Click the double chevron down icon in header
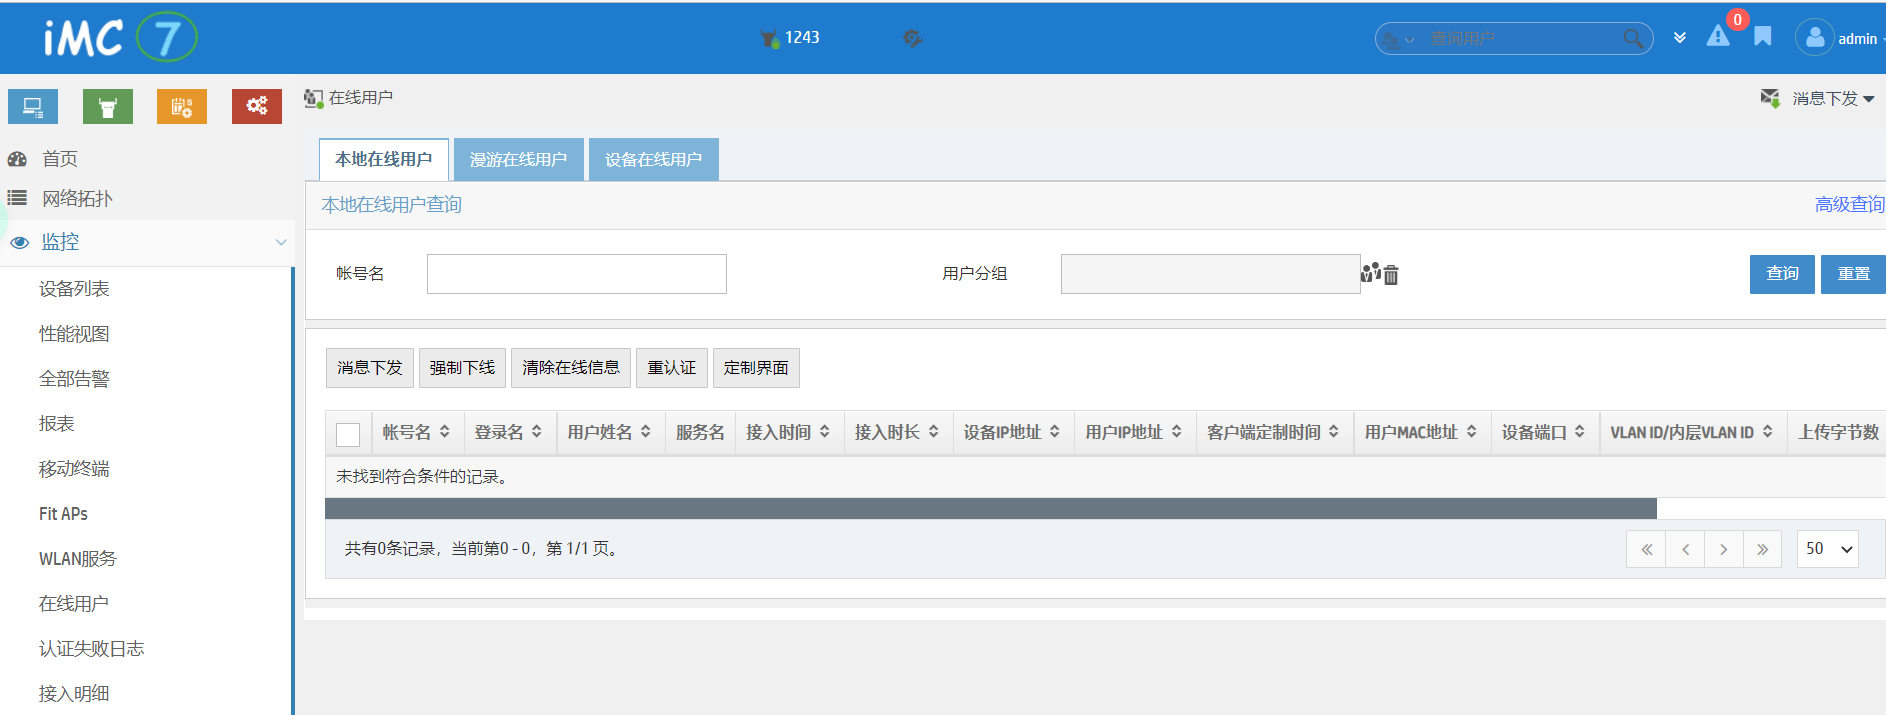 (1680, 38)
